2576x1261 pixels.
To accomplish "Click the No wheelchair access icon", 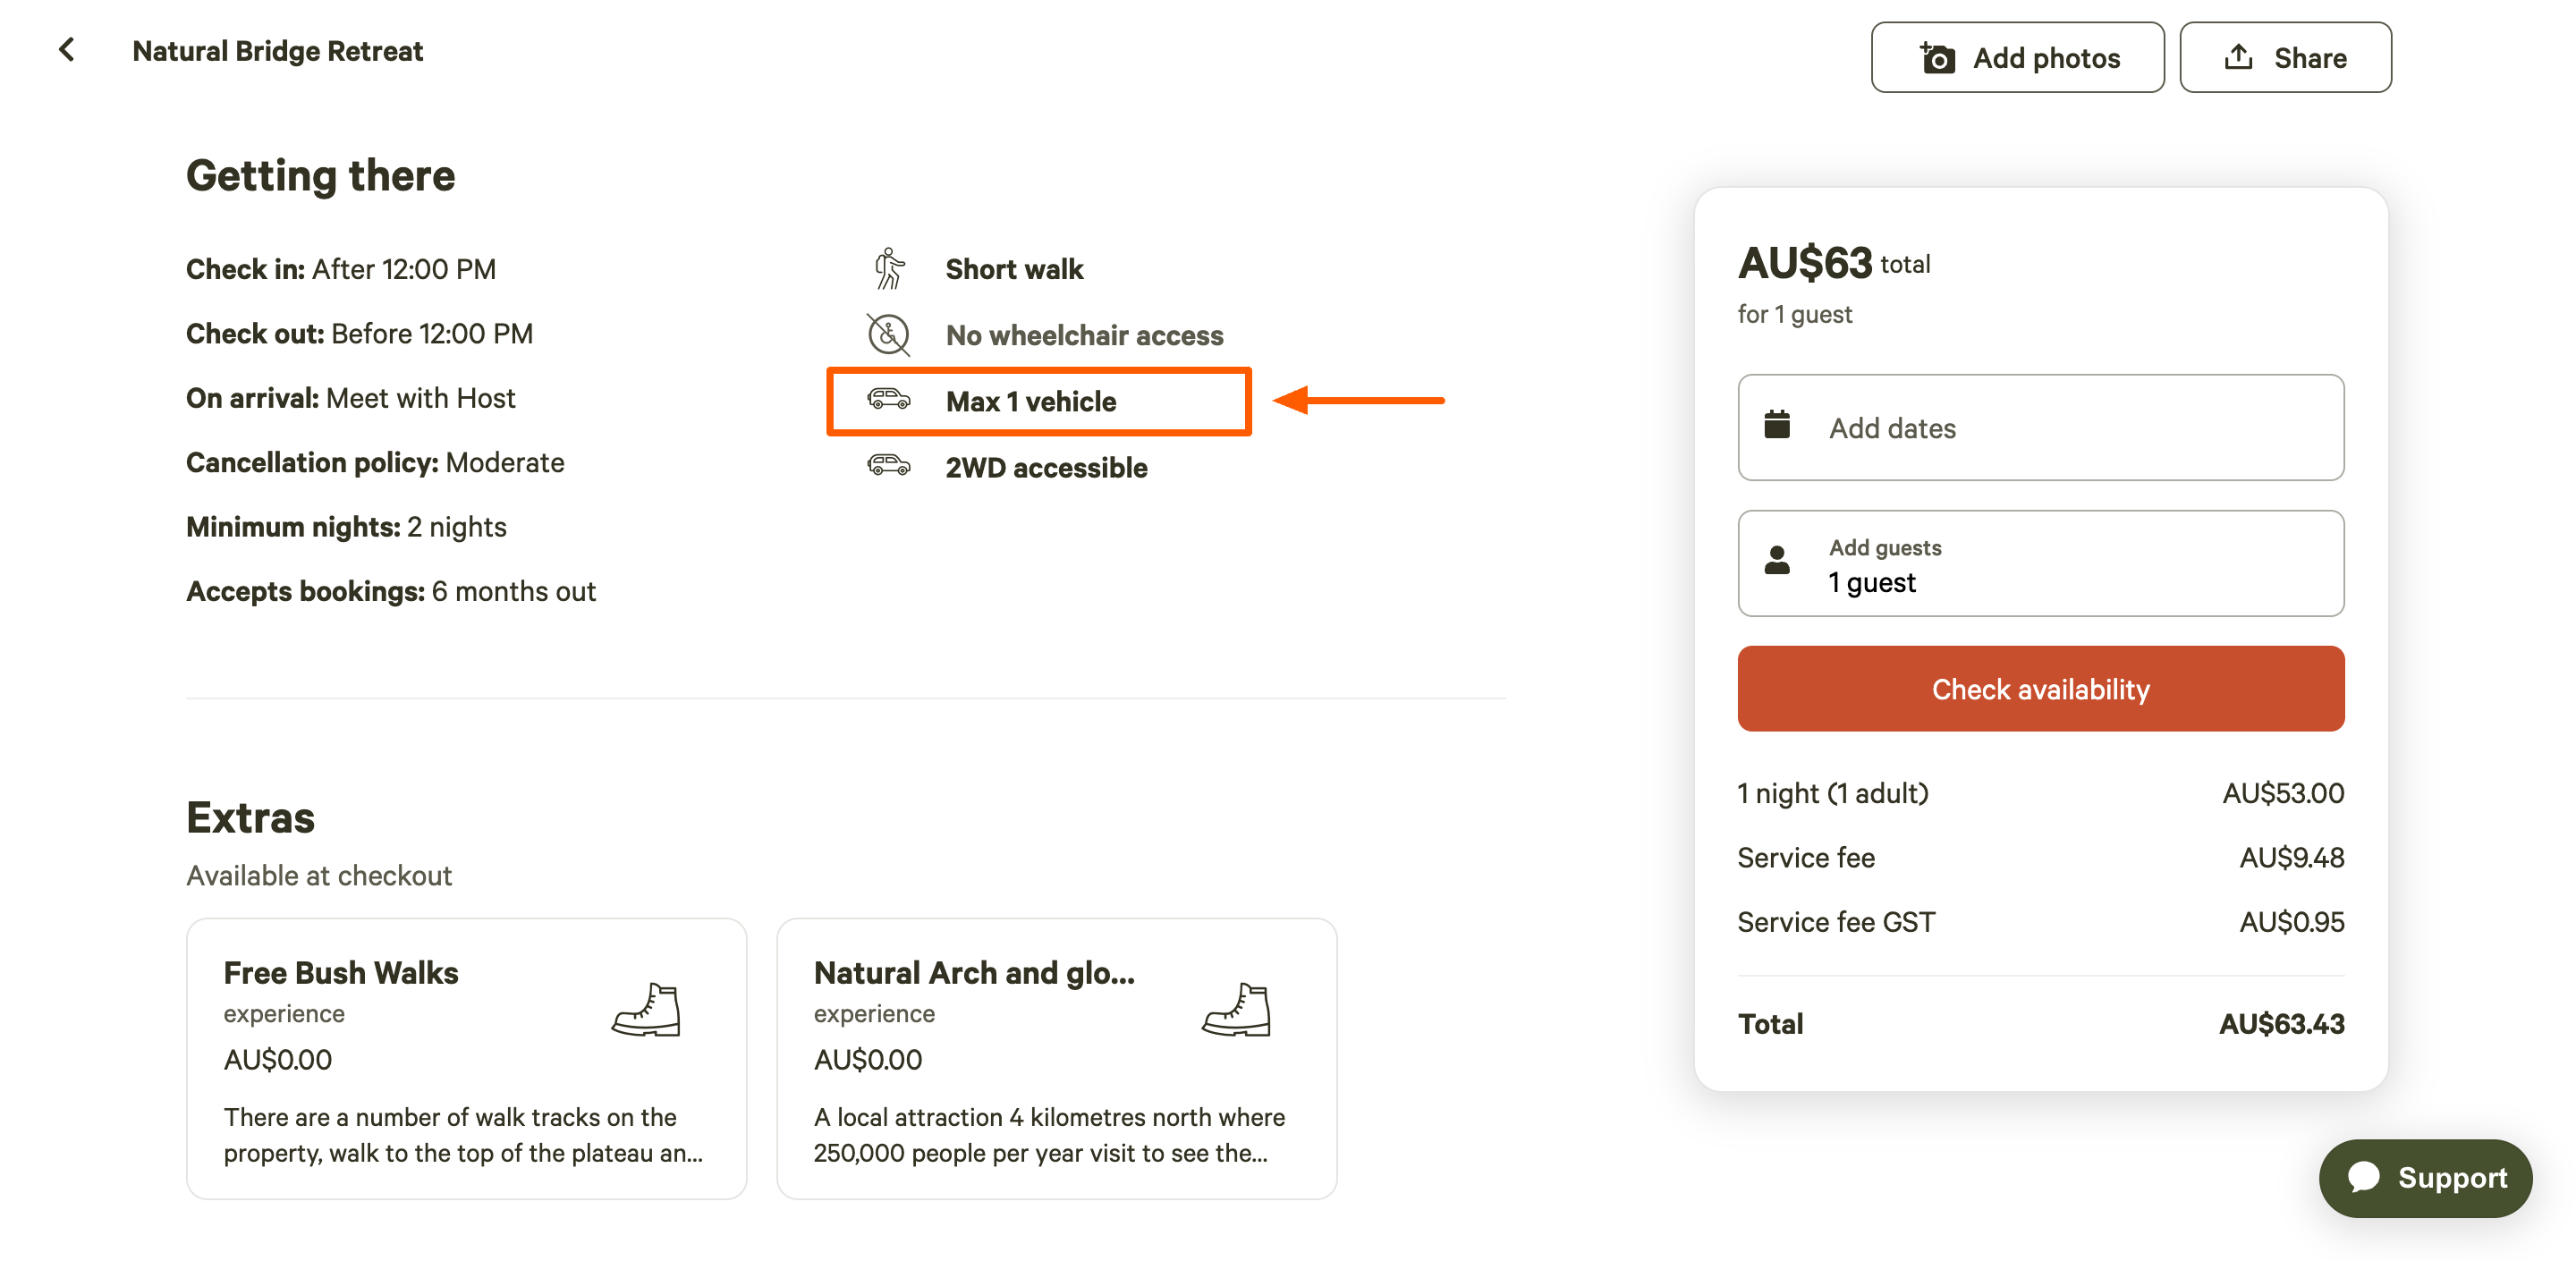I will click(888, 335).
